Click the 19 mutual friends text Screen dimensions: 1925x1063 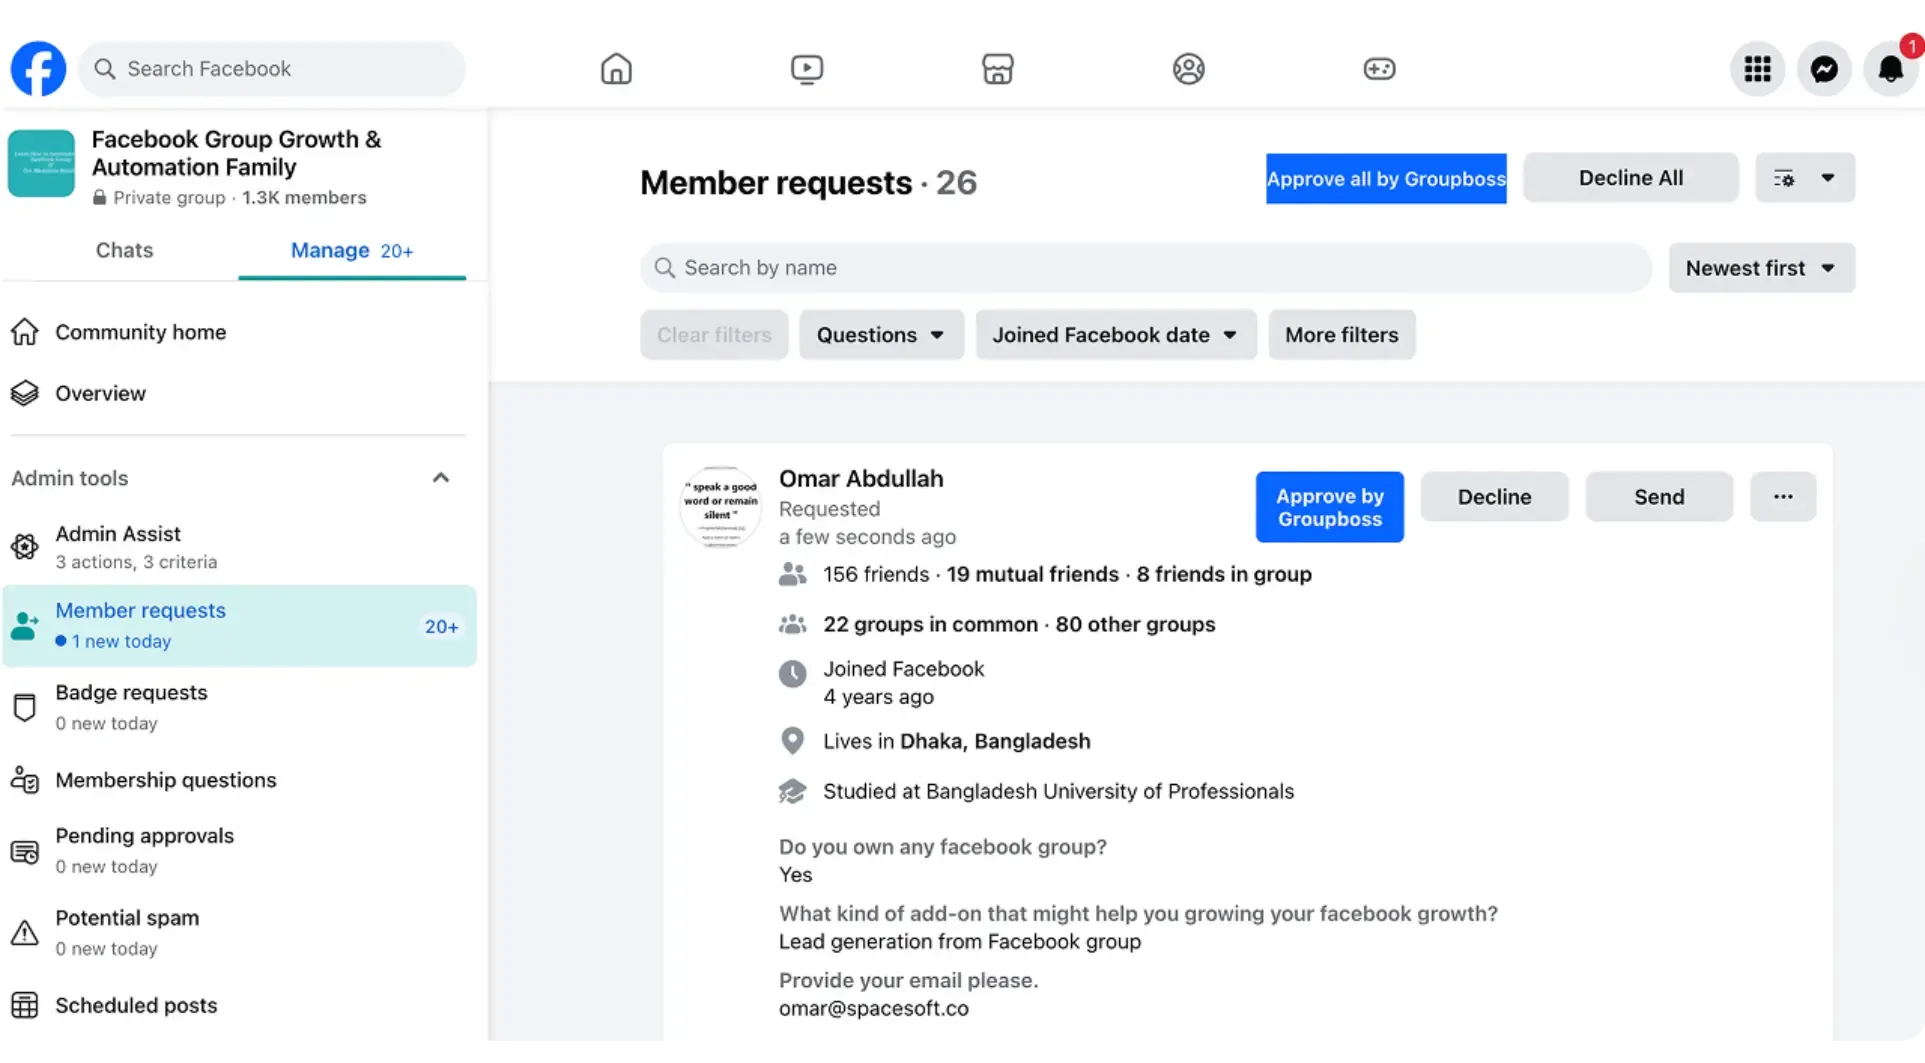1032,574
